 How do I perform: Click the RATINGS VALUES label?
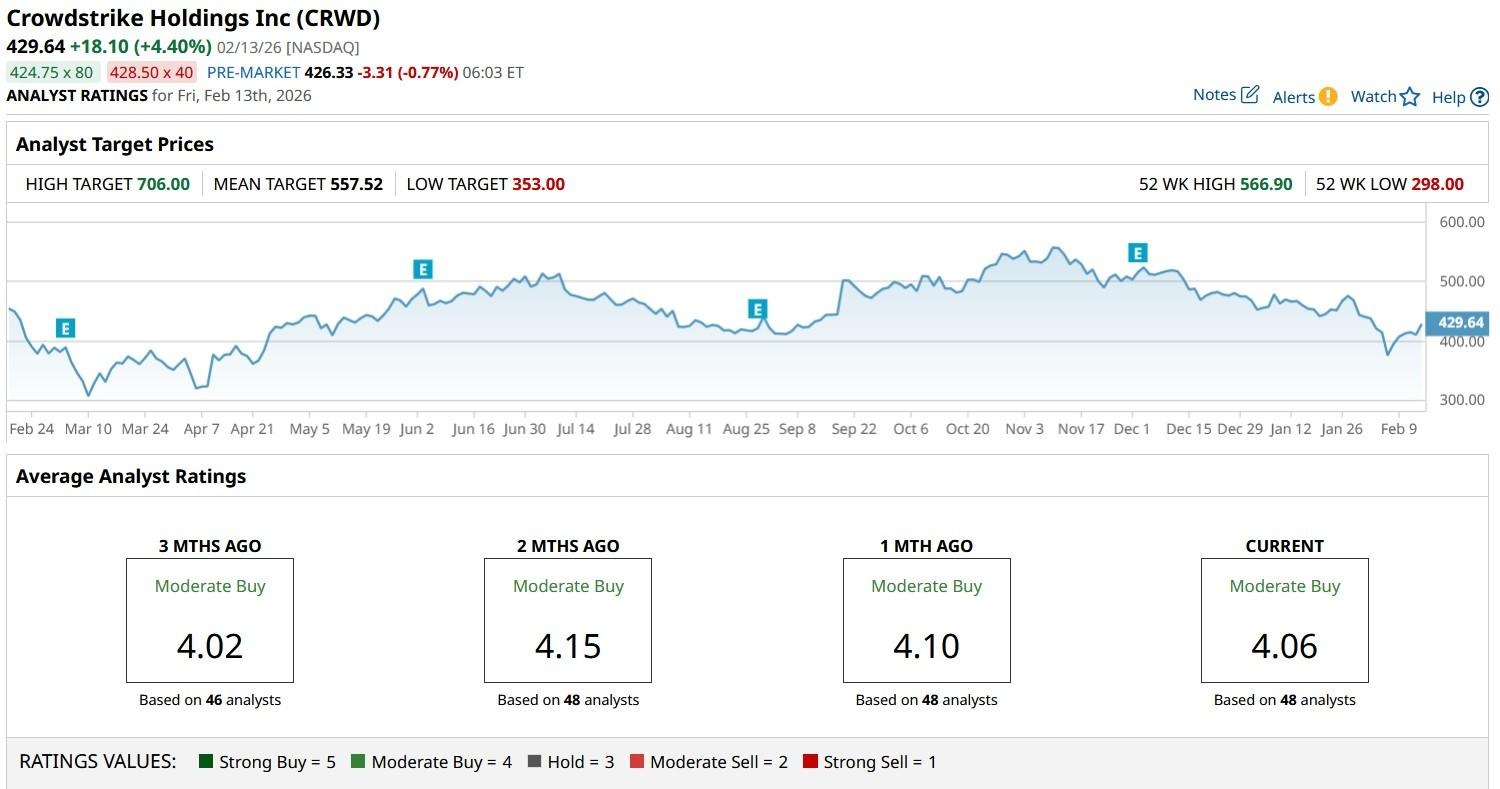click(x=98, y=762)
